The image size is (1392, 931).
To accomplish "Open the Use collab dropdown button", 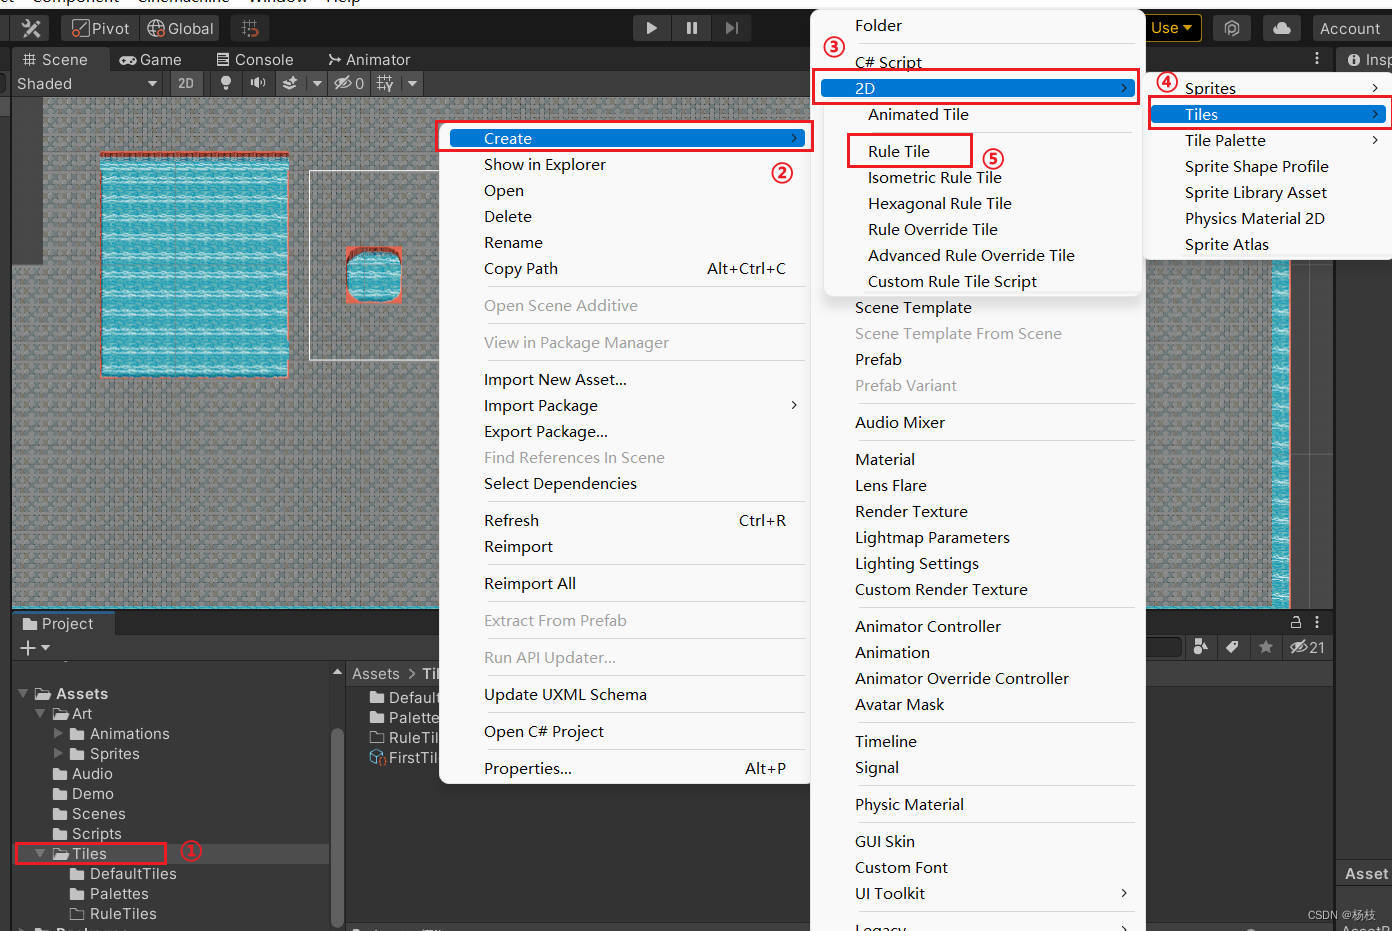I will [x=1171, y=28].
